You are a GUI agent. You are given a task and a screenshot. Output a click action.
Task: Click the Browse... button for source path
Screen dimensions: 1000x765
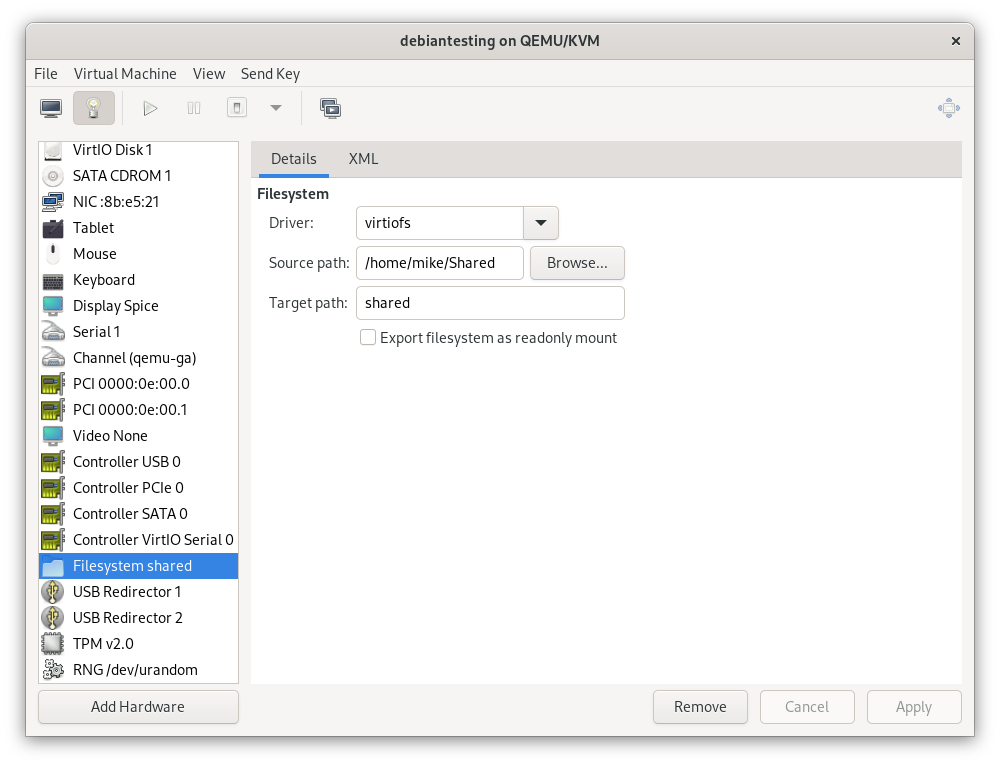coord(577,263)
